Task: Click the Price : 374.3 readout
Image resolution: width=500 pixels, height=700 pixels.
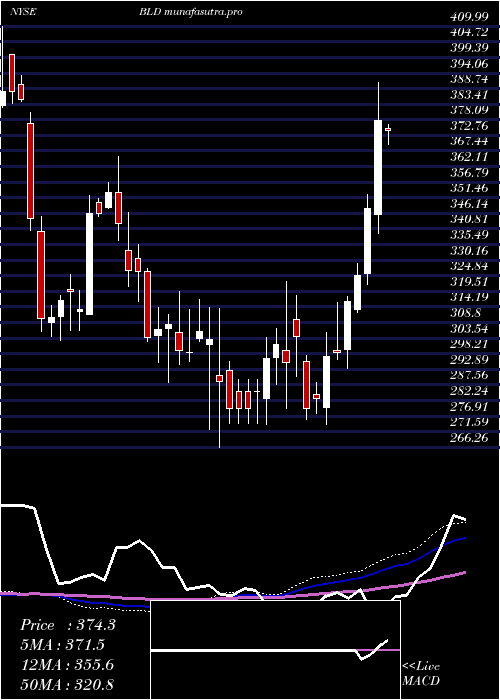Action: point(68,625)
